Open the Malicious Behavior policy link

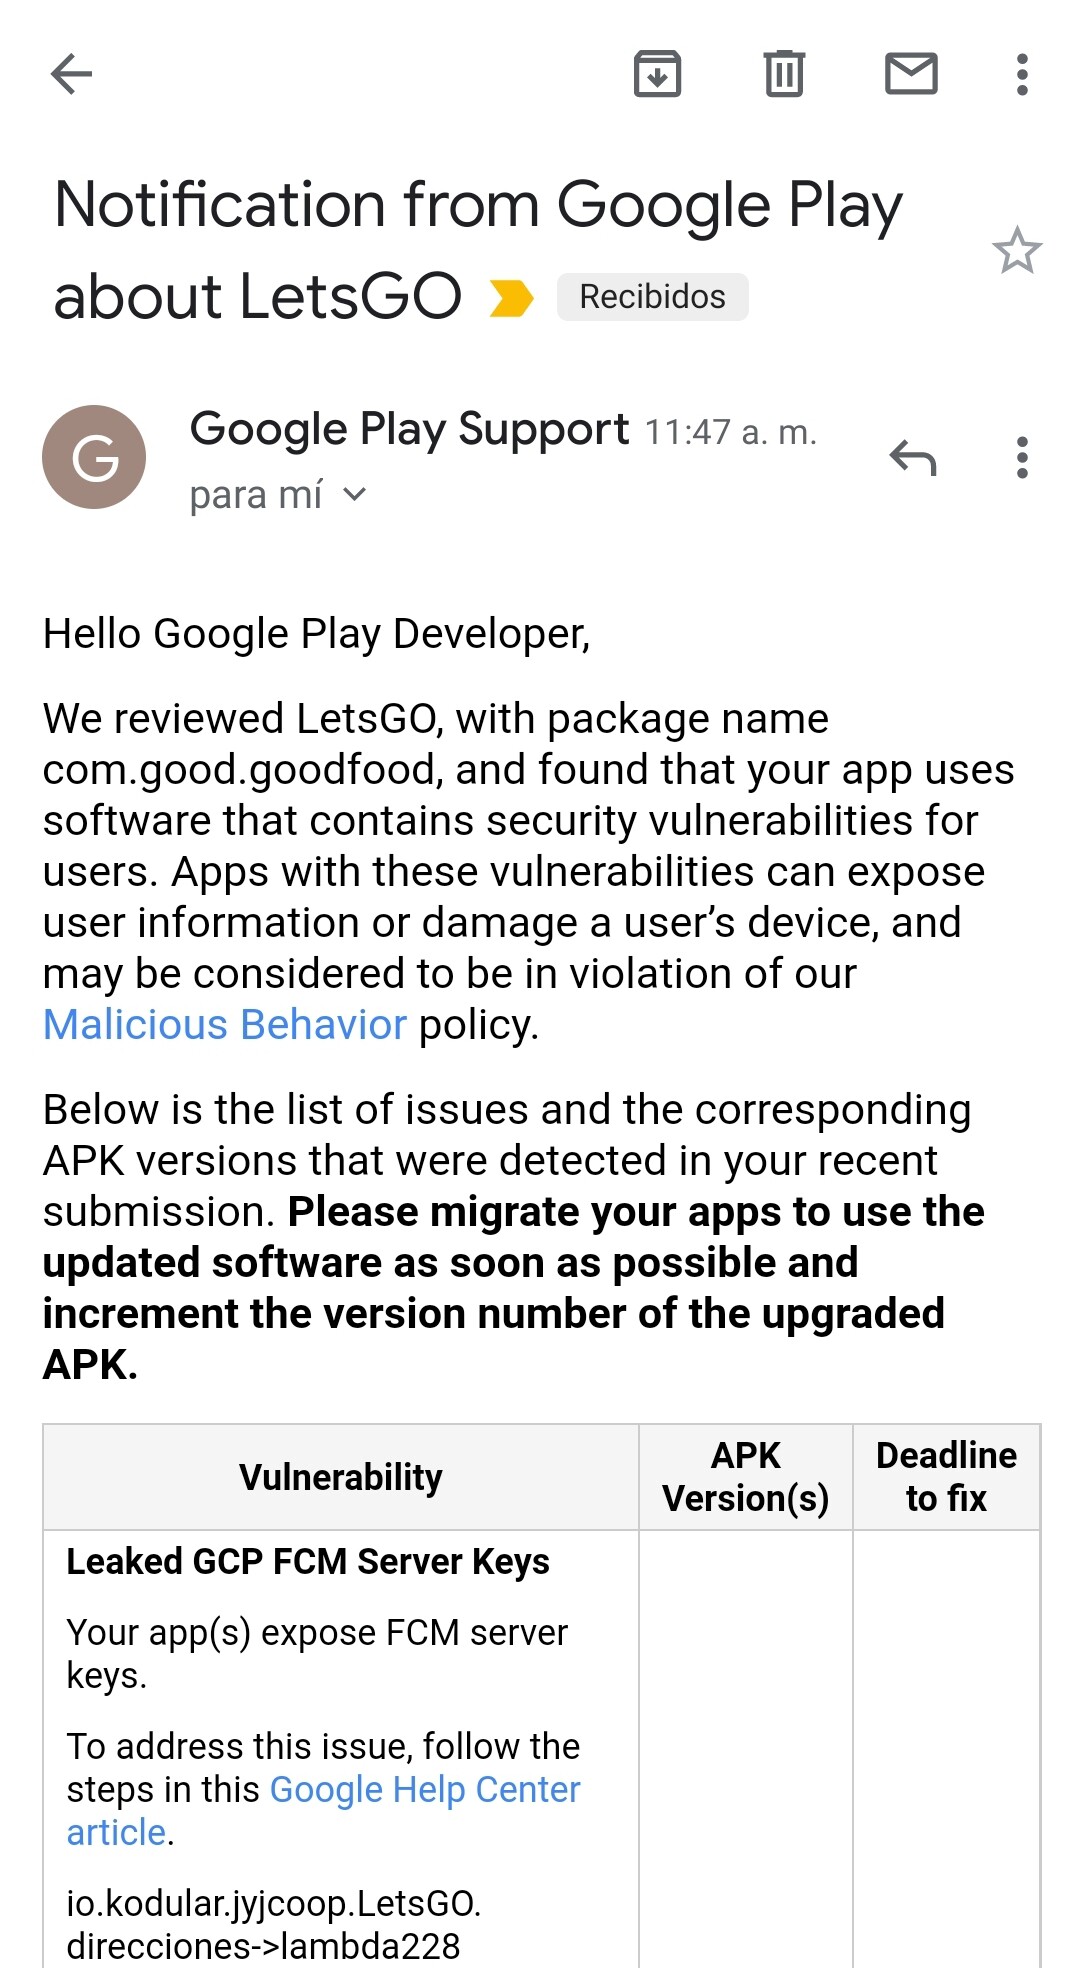225,1025
